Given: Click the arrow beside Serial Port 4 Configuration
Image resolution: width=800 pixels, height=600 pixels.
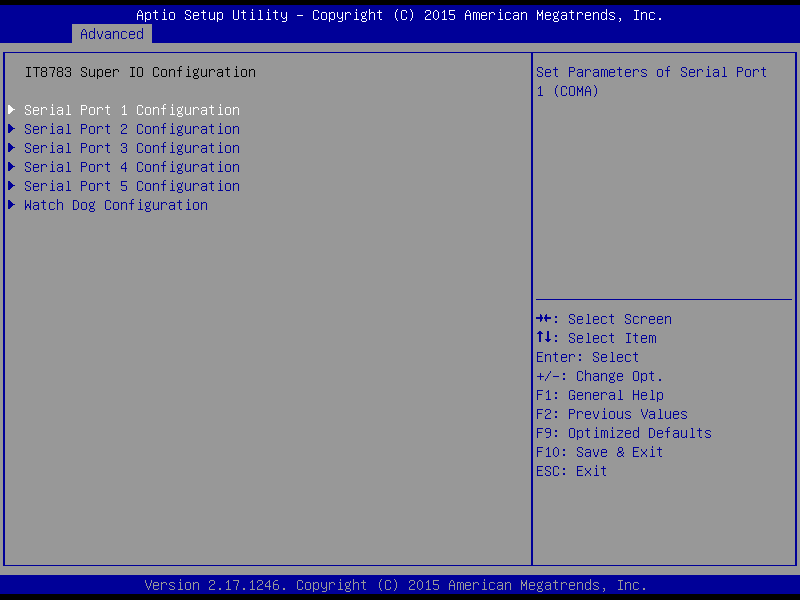Looking at the screenshot, I should tap(12, 167).
